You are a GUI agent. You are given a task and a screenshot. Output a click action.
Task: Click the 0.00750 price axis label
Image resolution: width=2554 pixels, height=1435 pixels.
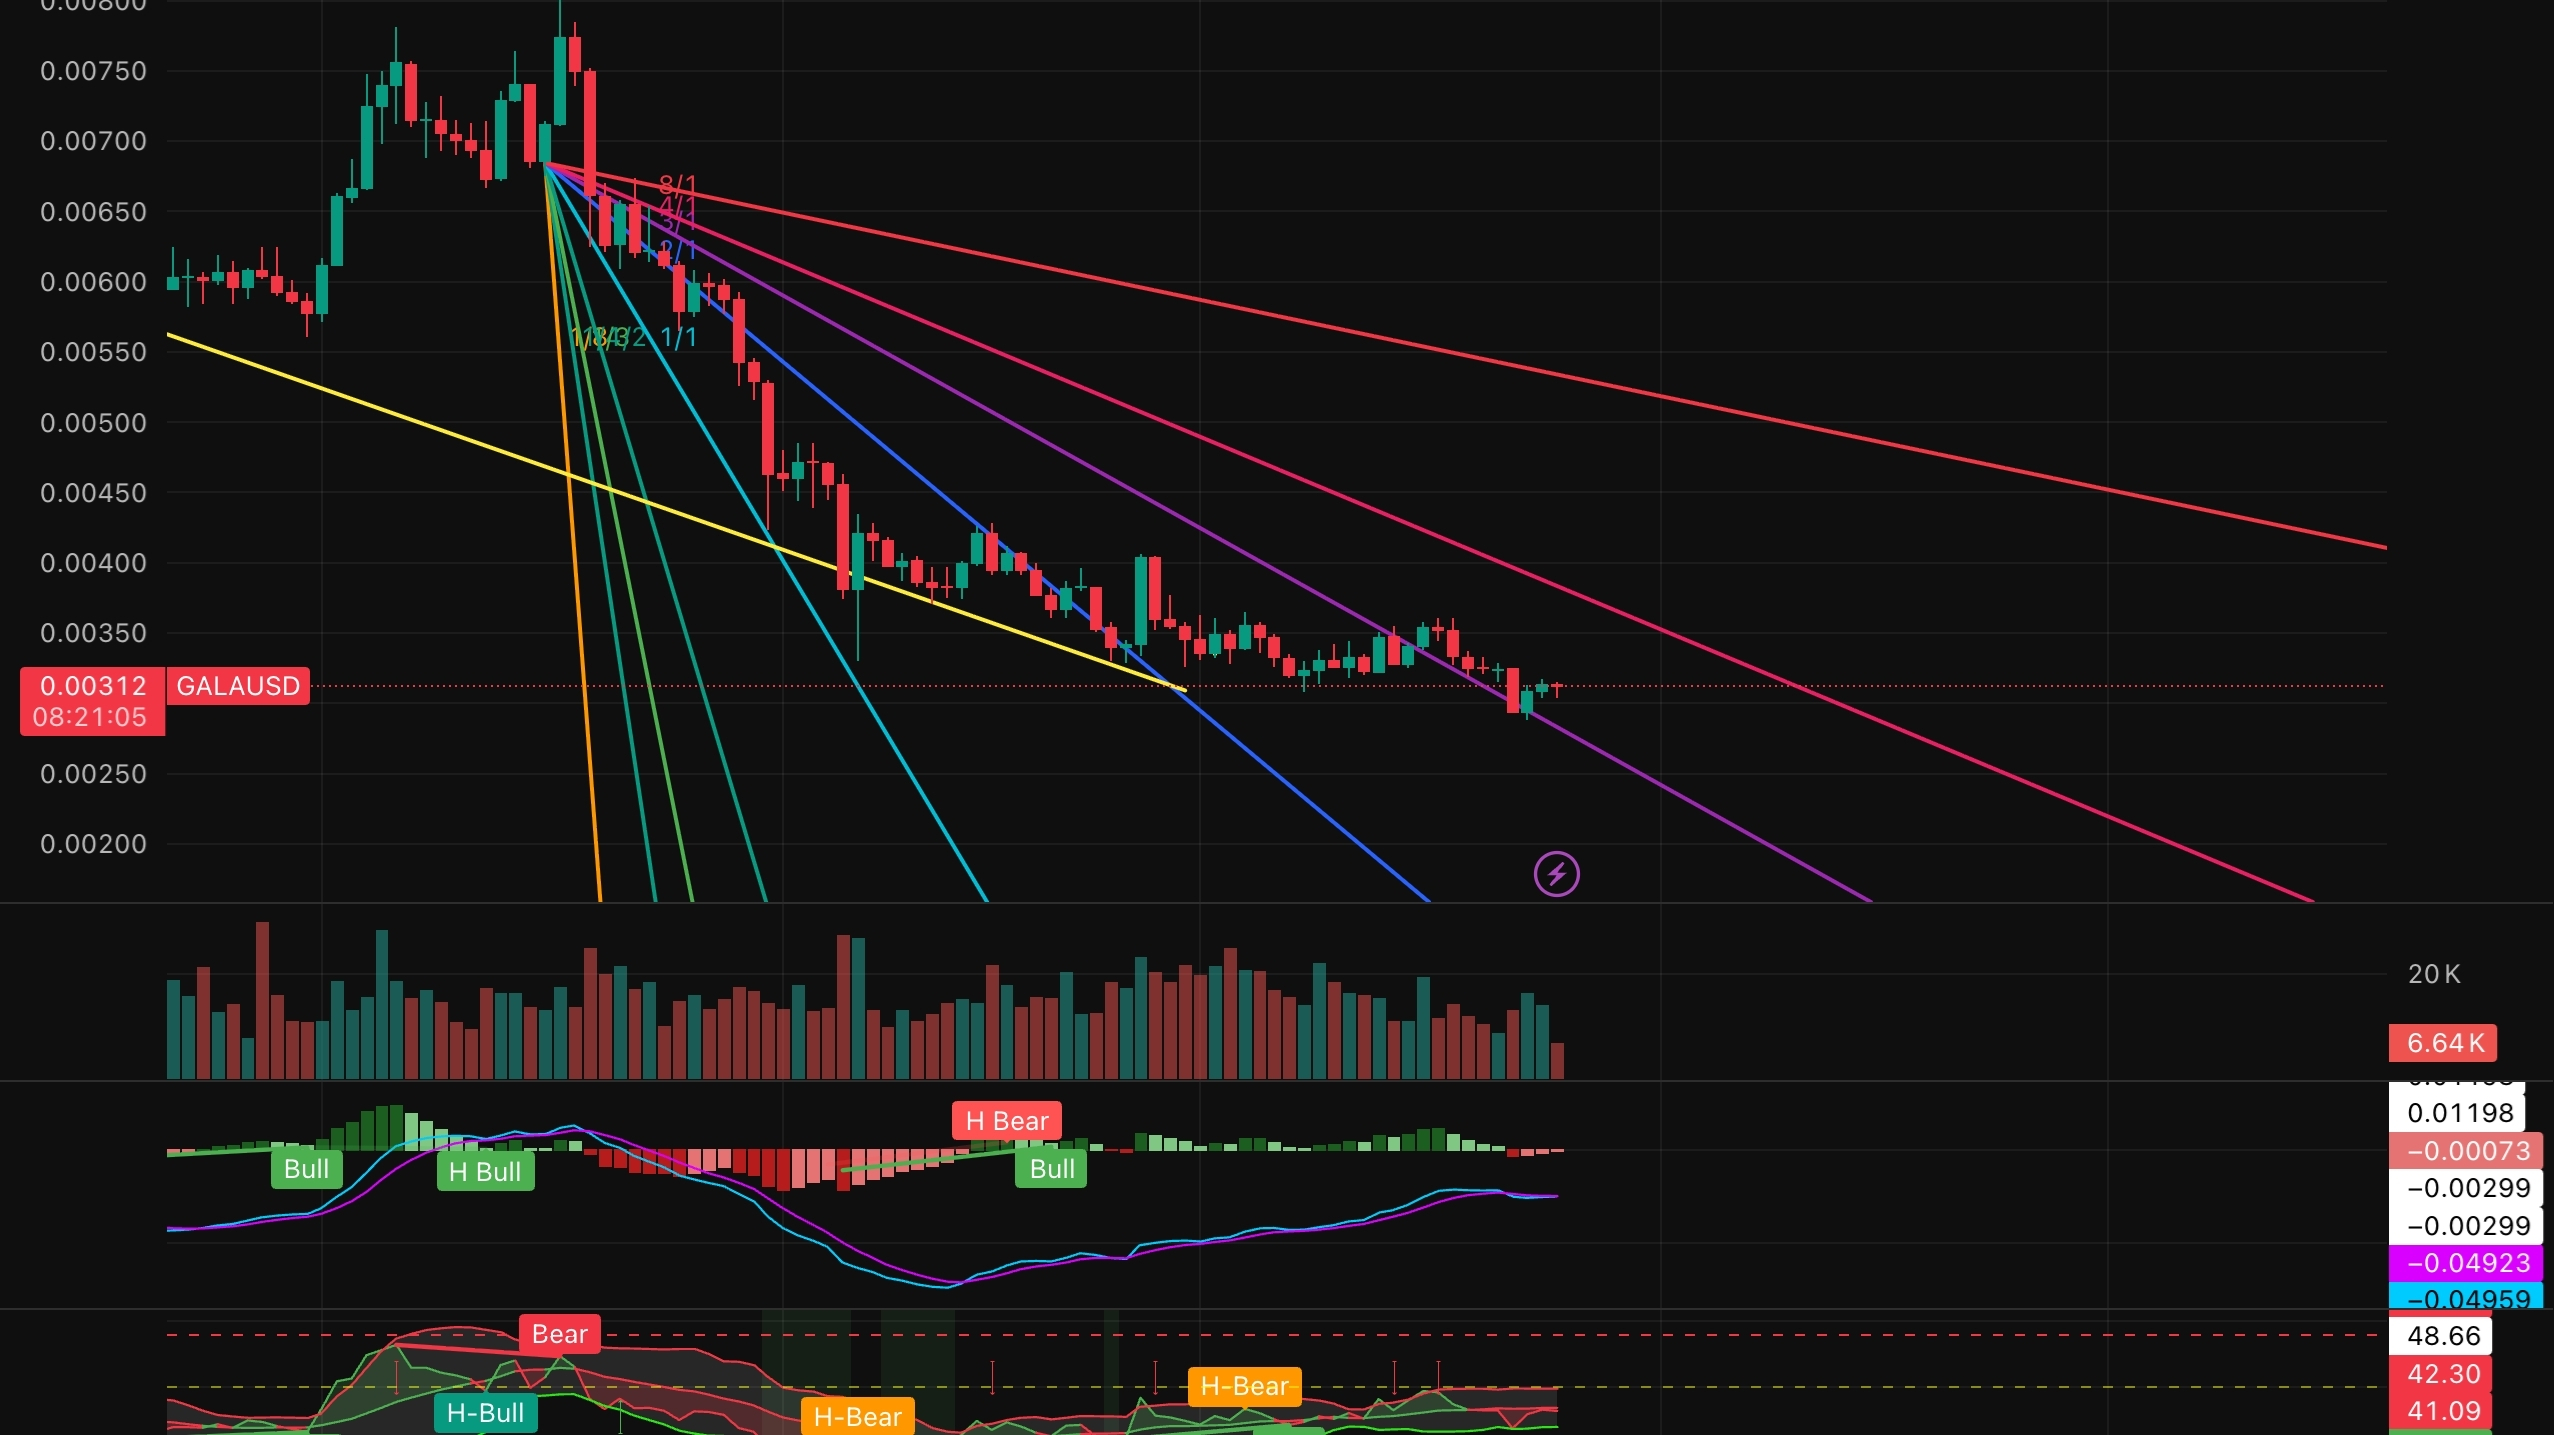point(93,71)
